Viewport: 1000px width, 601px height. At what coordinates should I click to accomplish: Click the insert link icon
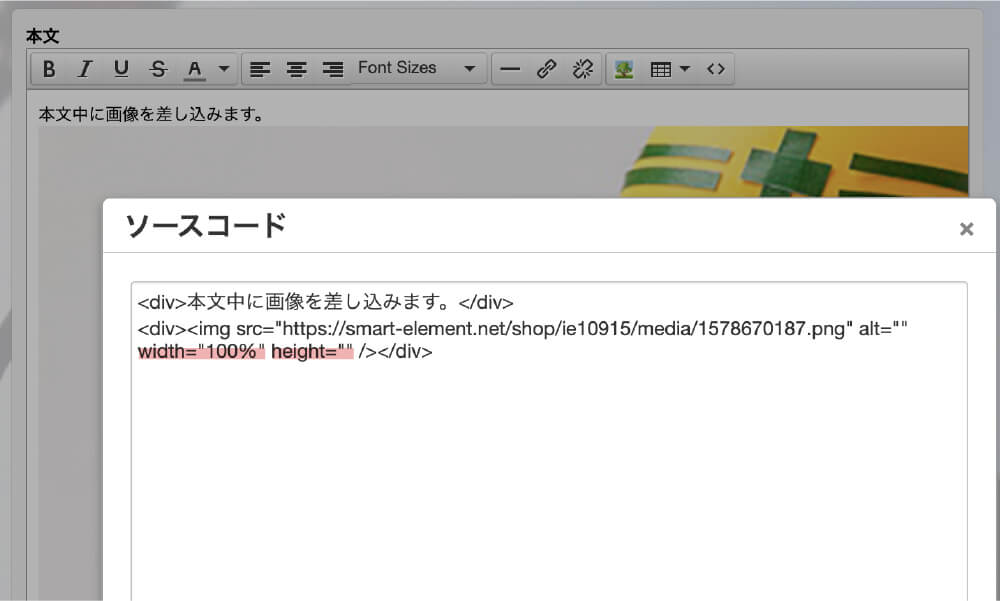[546, 69]
